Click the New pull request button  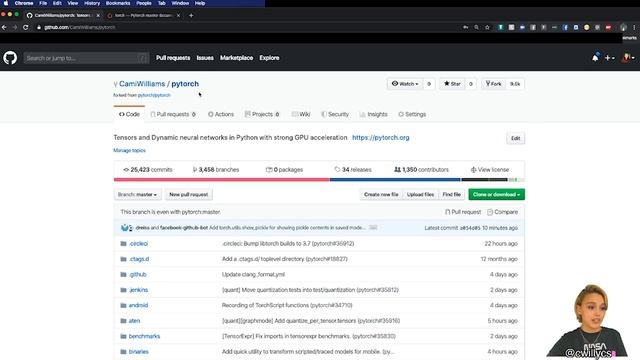click(x=189, y=195)
